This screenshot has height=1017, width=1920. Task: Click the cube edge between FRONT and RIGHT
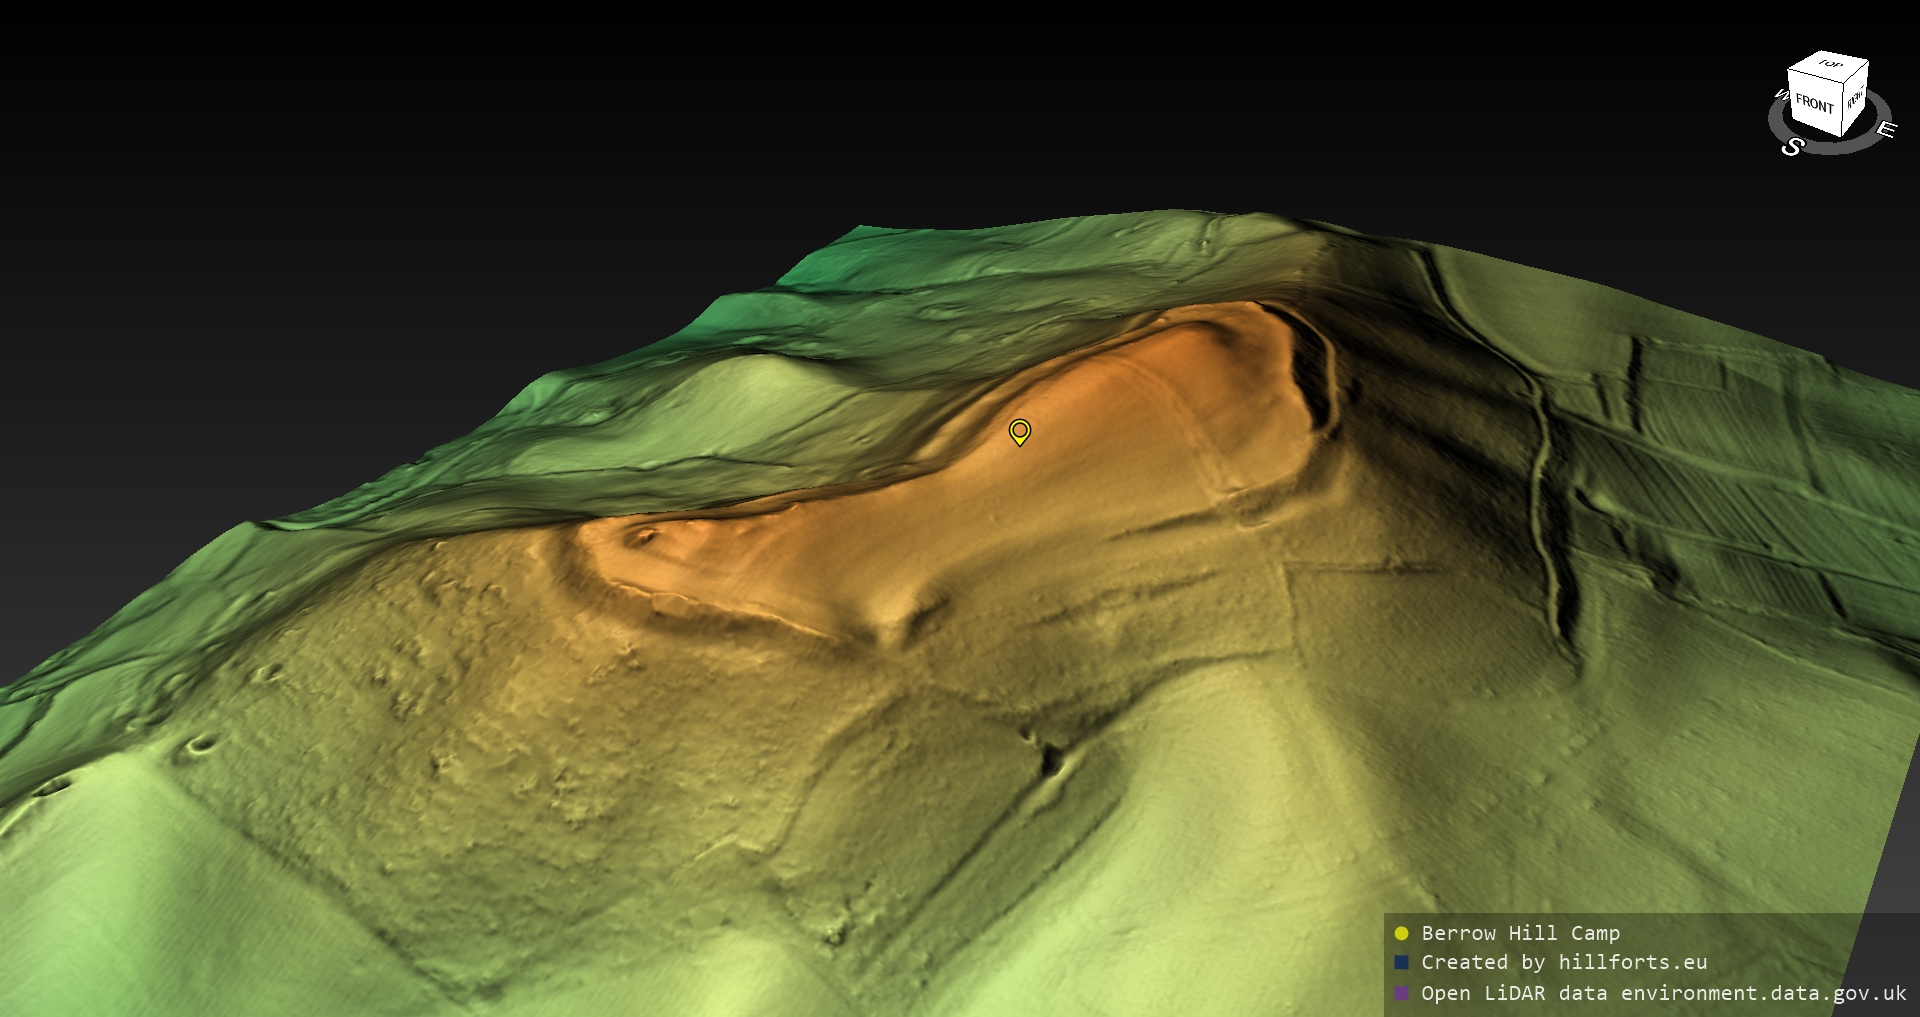[1843, 110]
